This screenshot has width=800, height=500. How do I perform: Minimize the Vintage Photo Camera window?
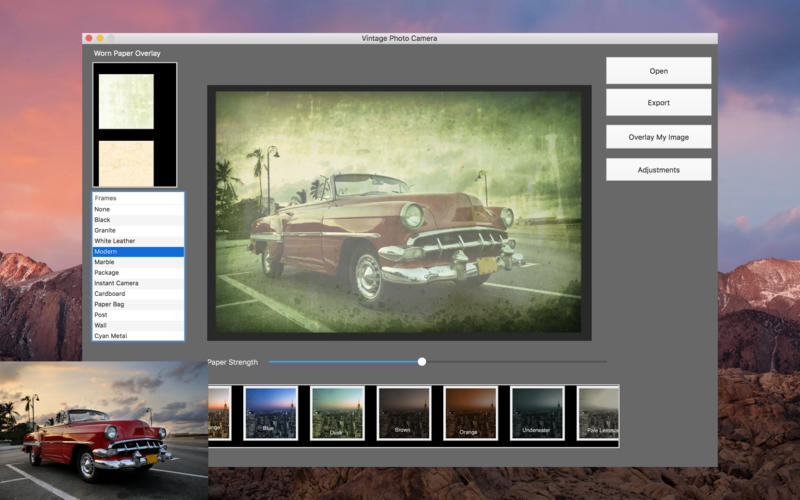coord(100,38)
